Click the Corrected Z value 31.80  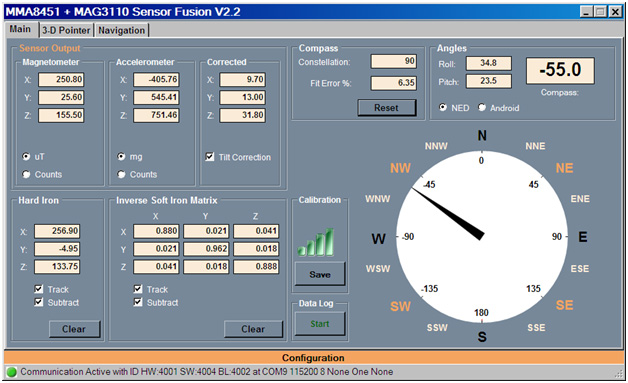coord(243,115)
